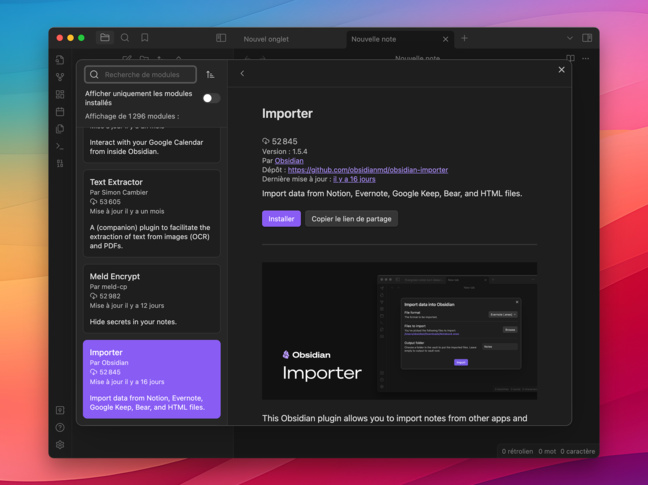Click the 52 845 download count in details
The image size is (648, 485).
click(280, 141)
